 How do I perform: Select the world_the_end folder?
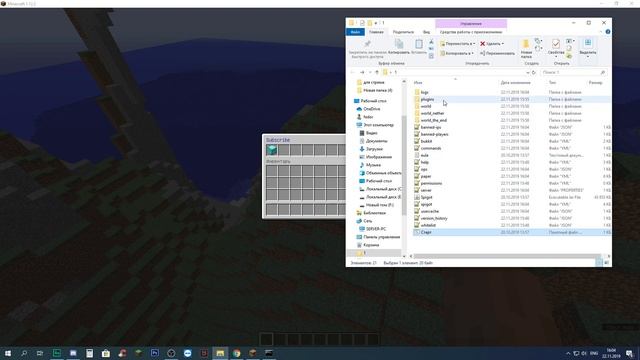point(433,120)
